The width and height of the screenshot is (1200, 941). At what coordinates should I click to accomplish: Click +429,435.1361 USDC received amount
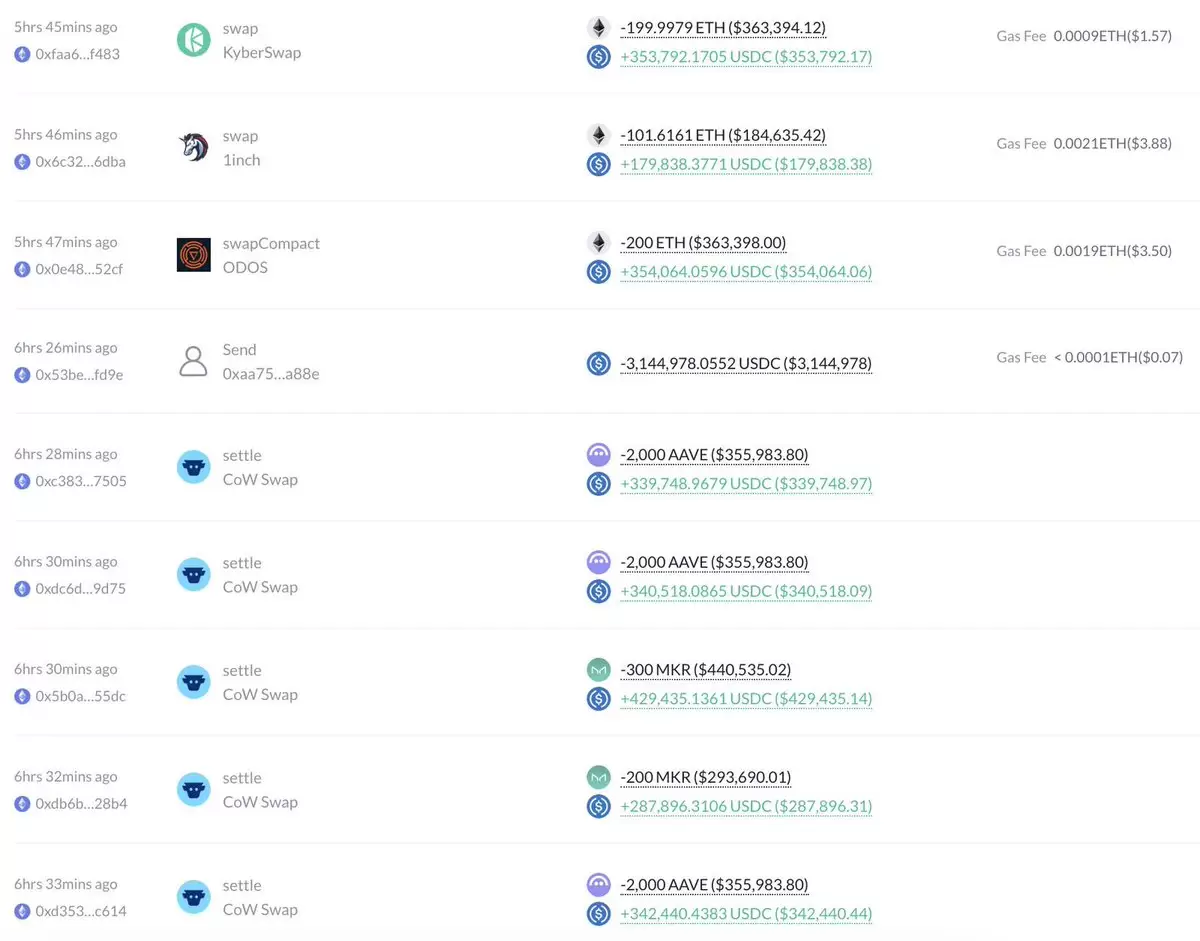click(746, 699)
